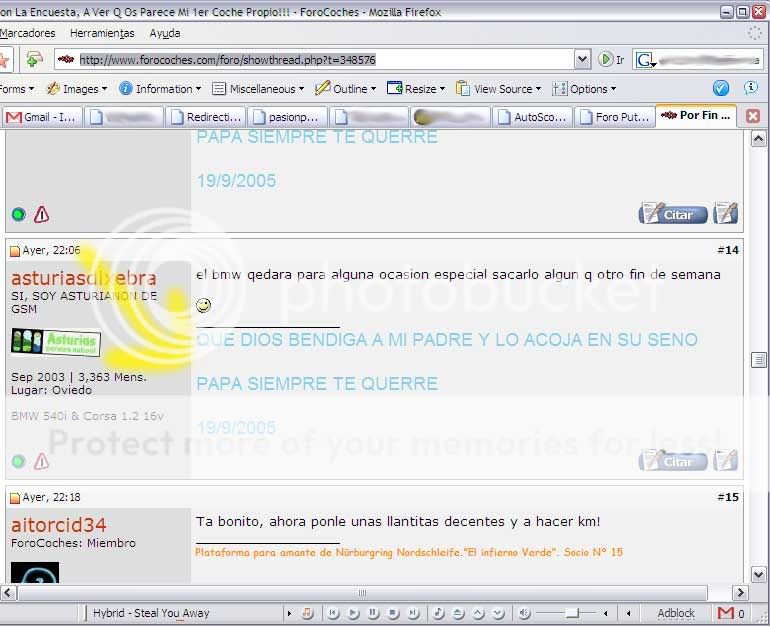This screenshot has width=770, height=627.
Task: Click the Asturias avatar image
Action: (x=56, y=342)
